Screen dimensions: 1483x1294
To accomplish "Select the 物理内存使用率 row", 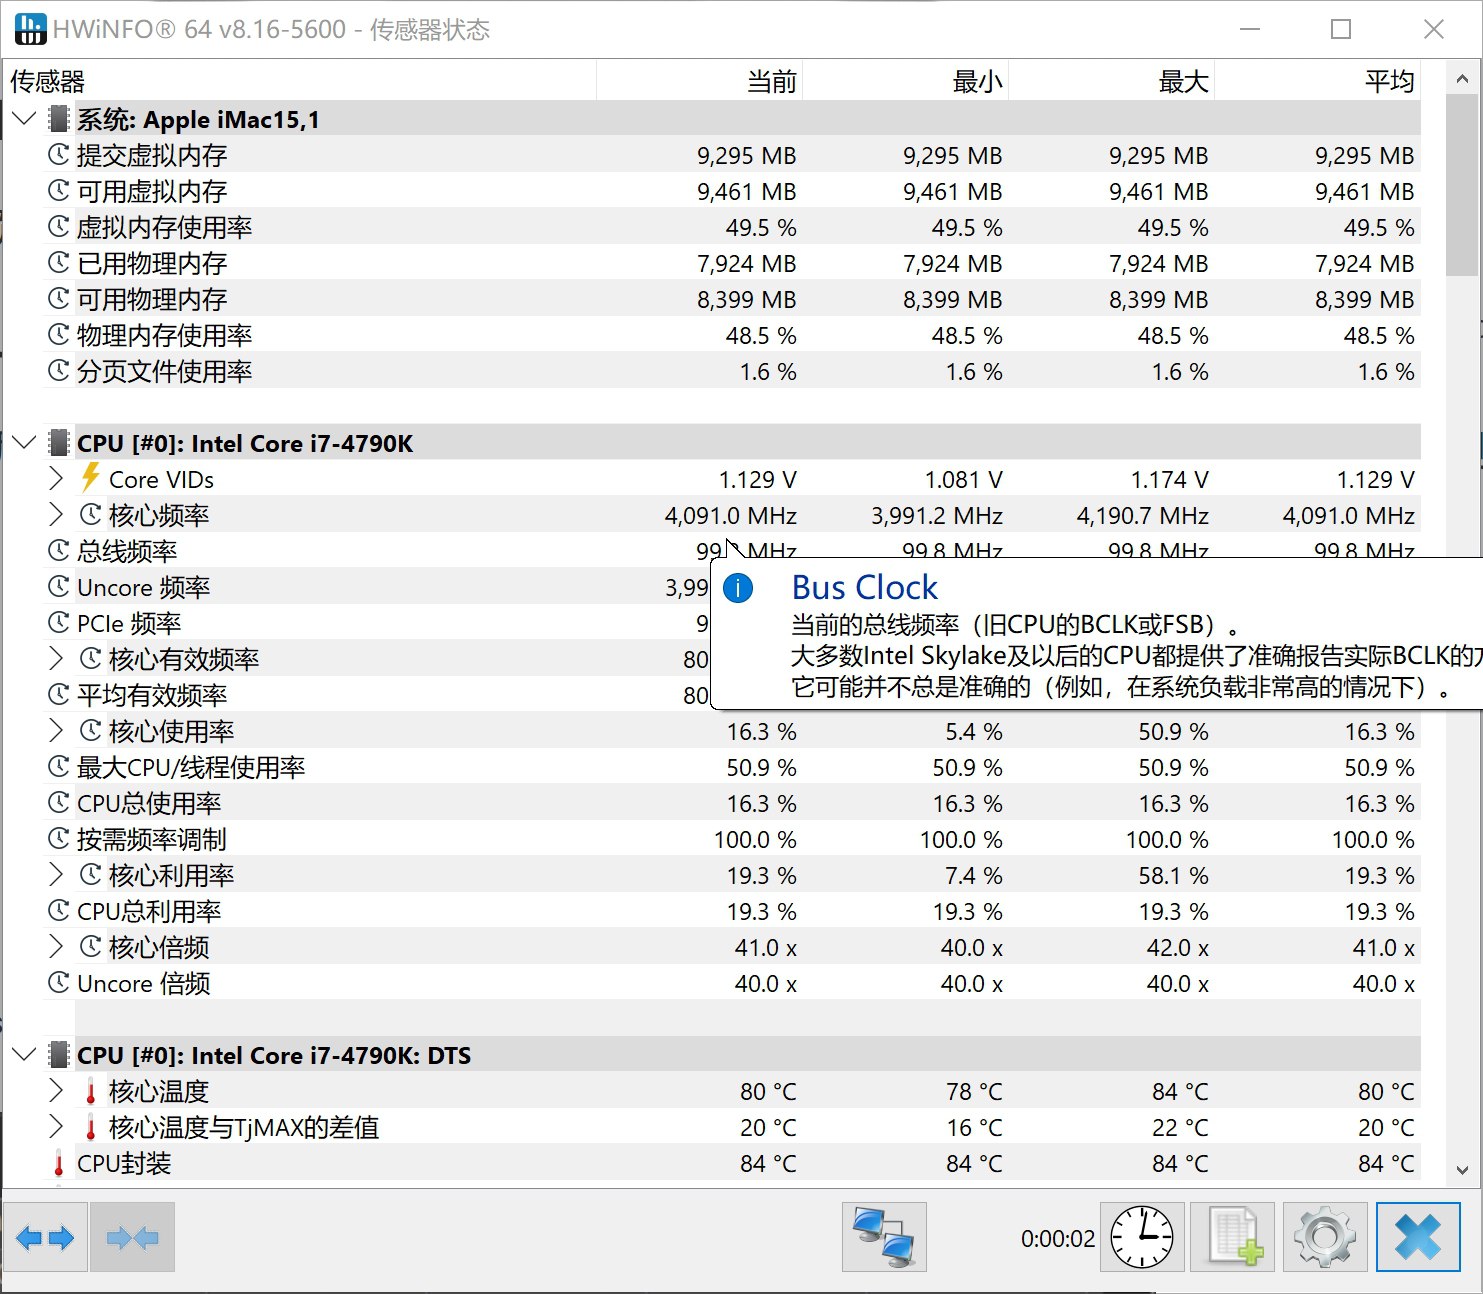I will coord(164,335).
